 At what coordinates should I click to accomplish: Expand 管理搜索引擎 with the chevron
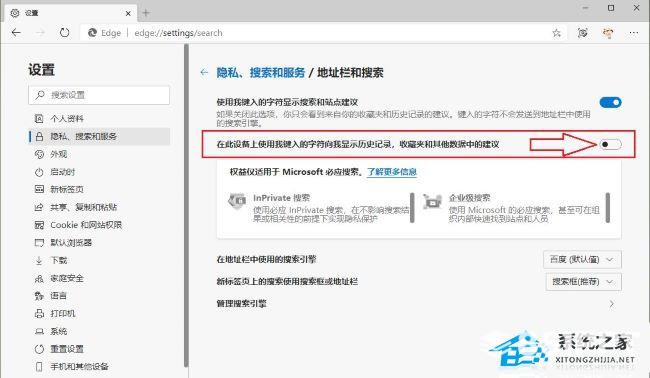coord(612,304)
